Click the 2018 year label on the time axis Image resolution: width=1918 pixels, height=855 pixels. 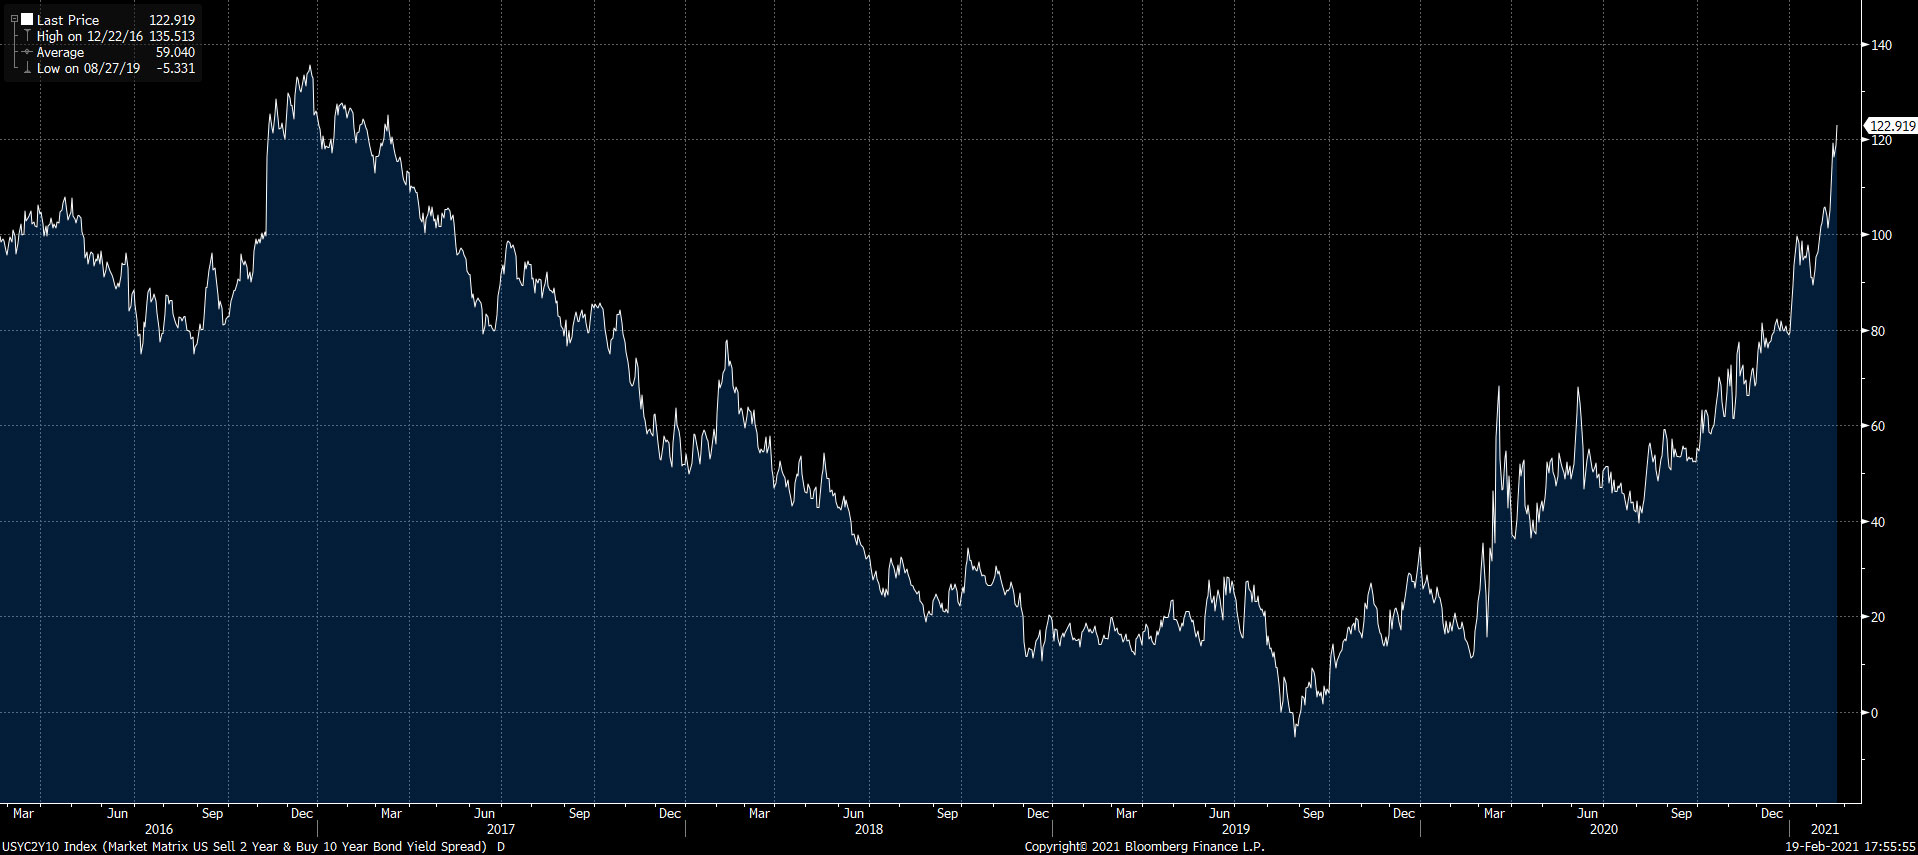(869, 829)
